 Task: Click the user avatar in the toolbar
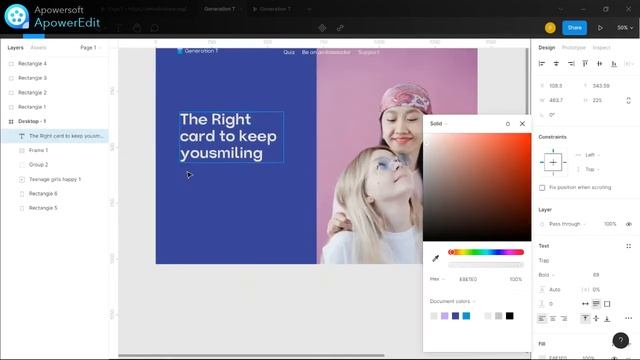click(550, 28)
